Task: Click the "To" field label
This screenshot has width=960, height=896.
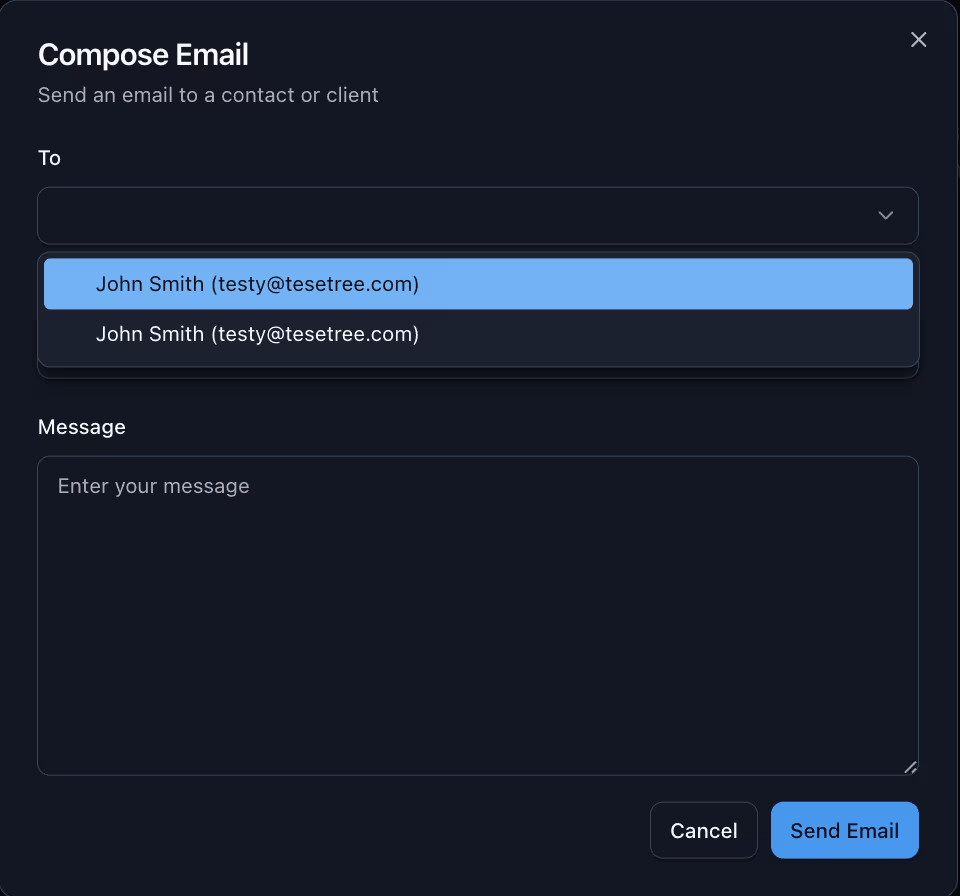Action: [x=49, y=158]
